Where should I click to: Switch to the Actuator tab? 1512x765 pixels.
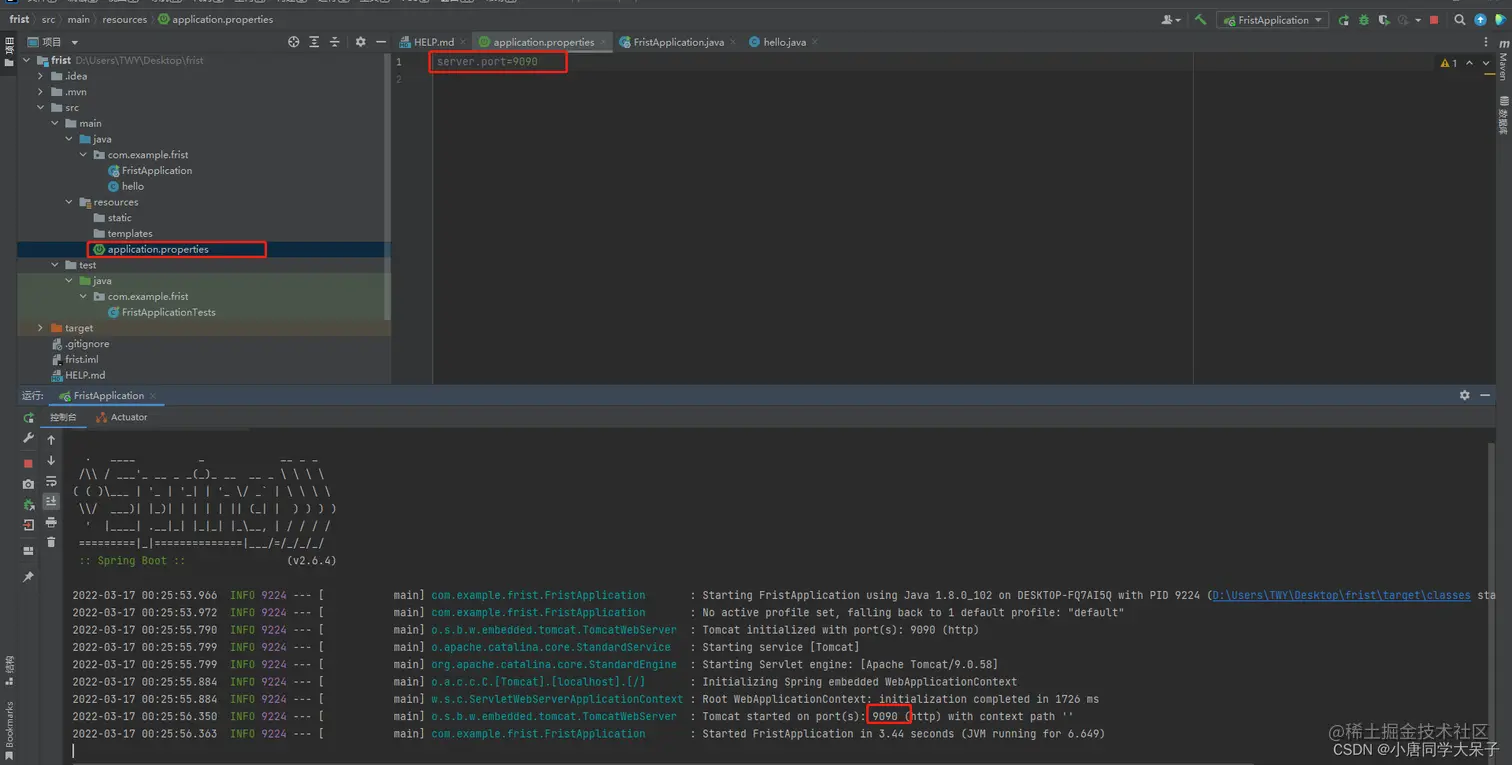tap(122, 418)
